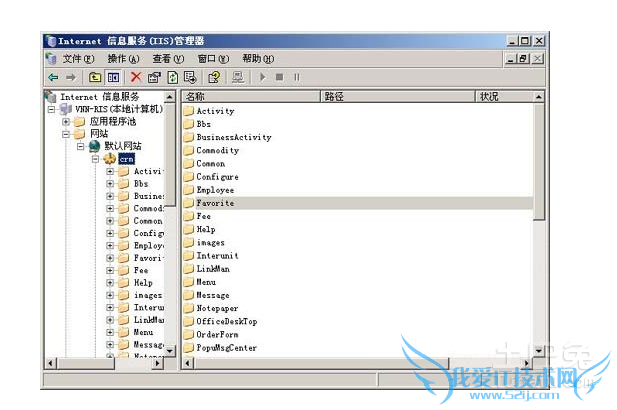Click the Refresh toolbar icon

[x=173, y=77]
